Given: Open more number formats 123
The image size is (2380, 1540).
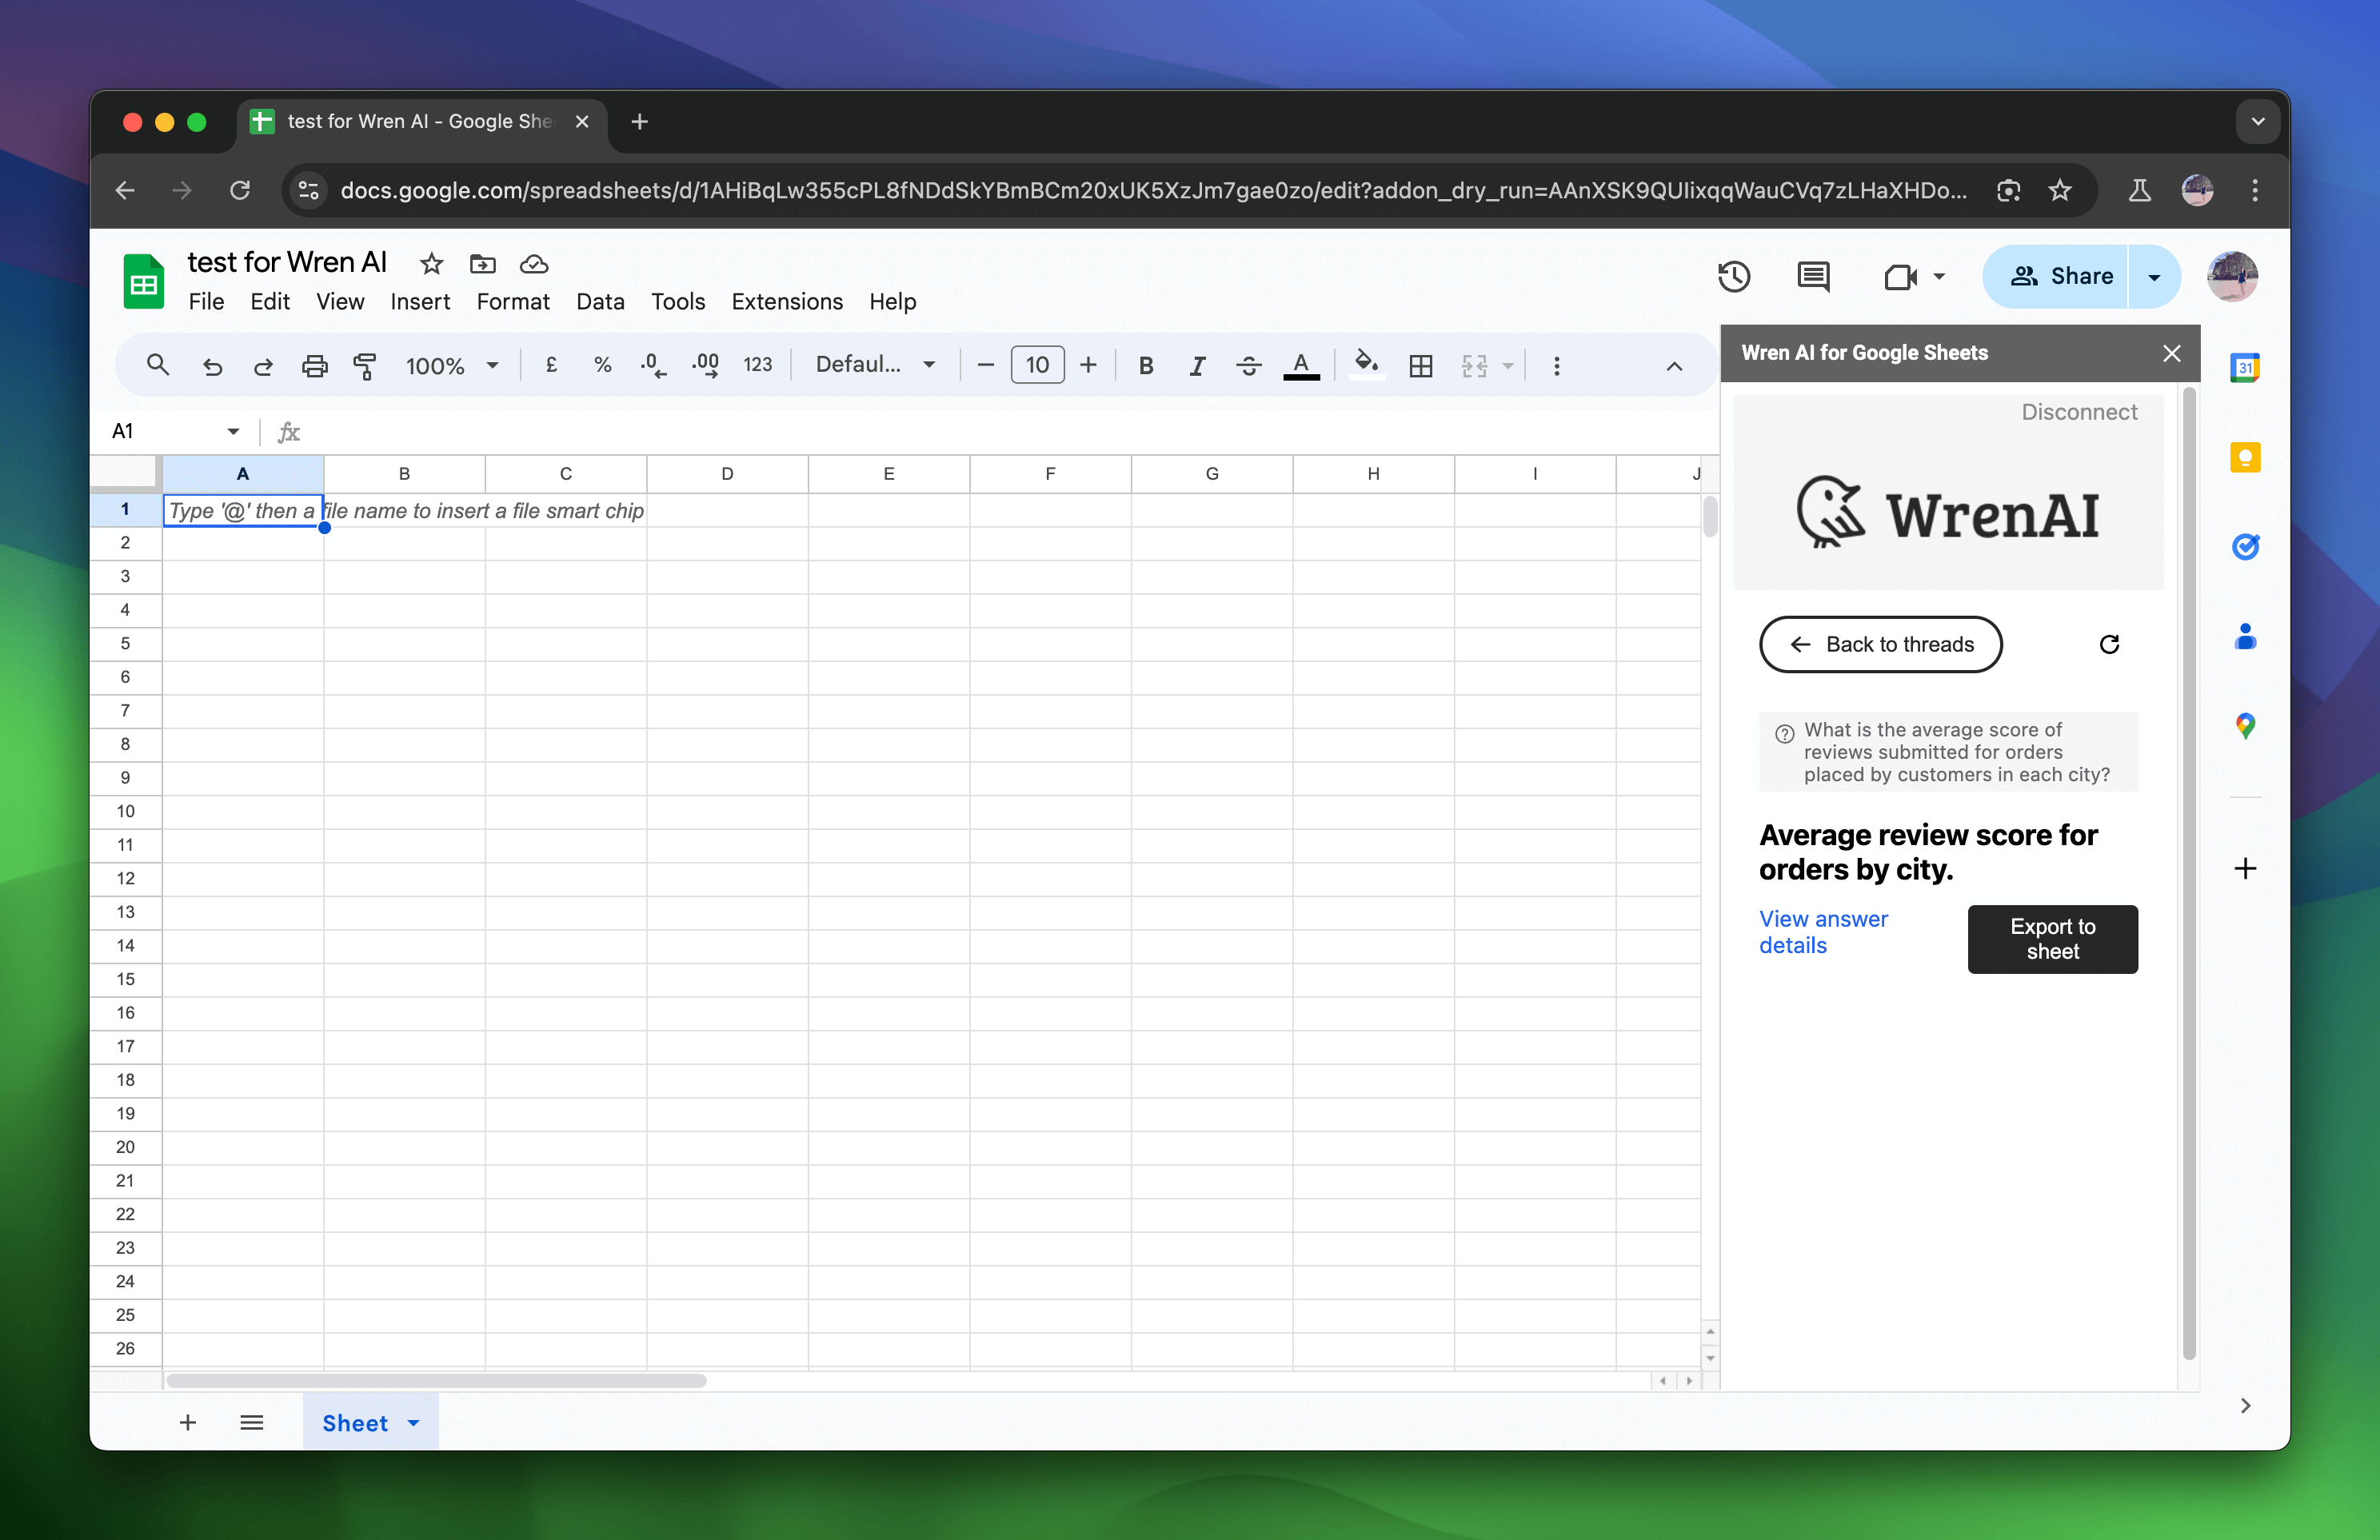Looking at the screenshot, I should coord(757,365).
